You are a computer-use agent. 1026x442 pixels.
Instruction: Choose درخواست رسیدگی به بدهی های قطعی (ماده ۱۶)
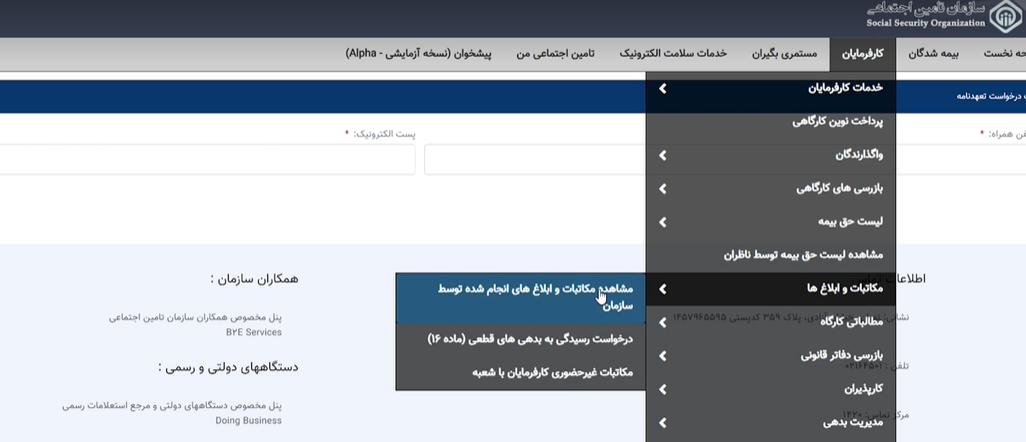tap(521, 340)
